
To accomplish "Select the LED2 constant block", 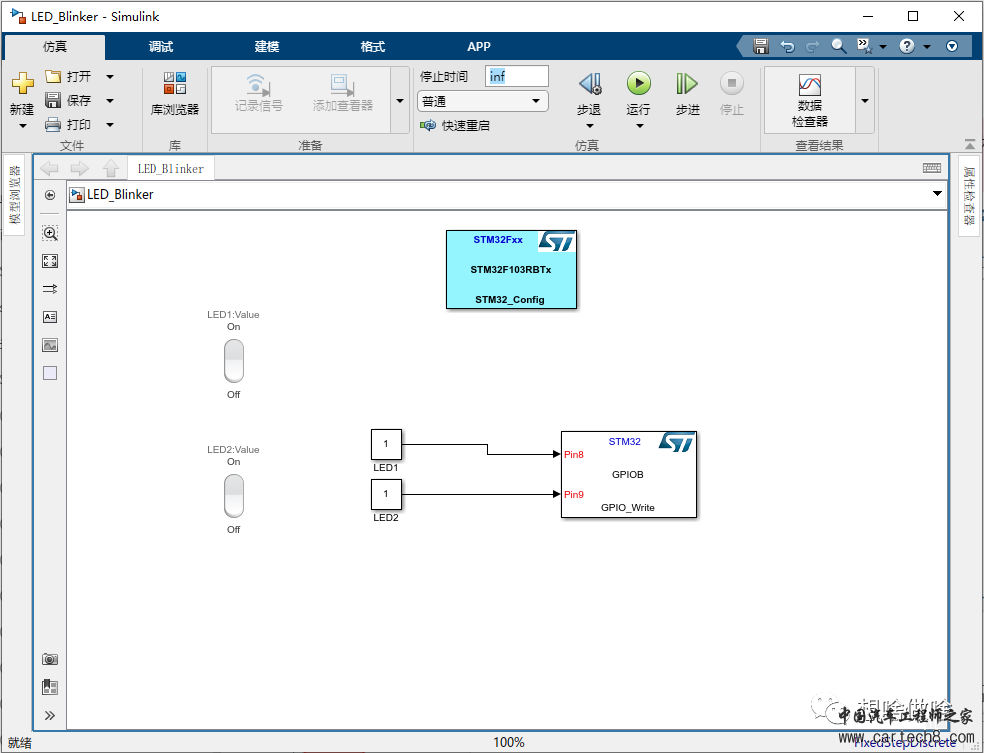I will (386, 494).
